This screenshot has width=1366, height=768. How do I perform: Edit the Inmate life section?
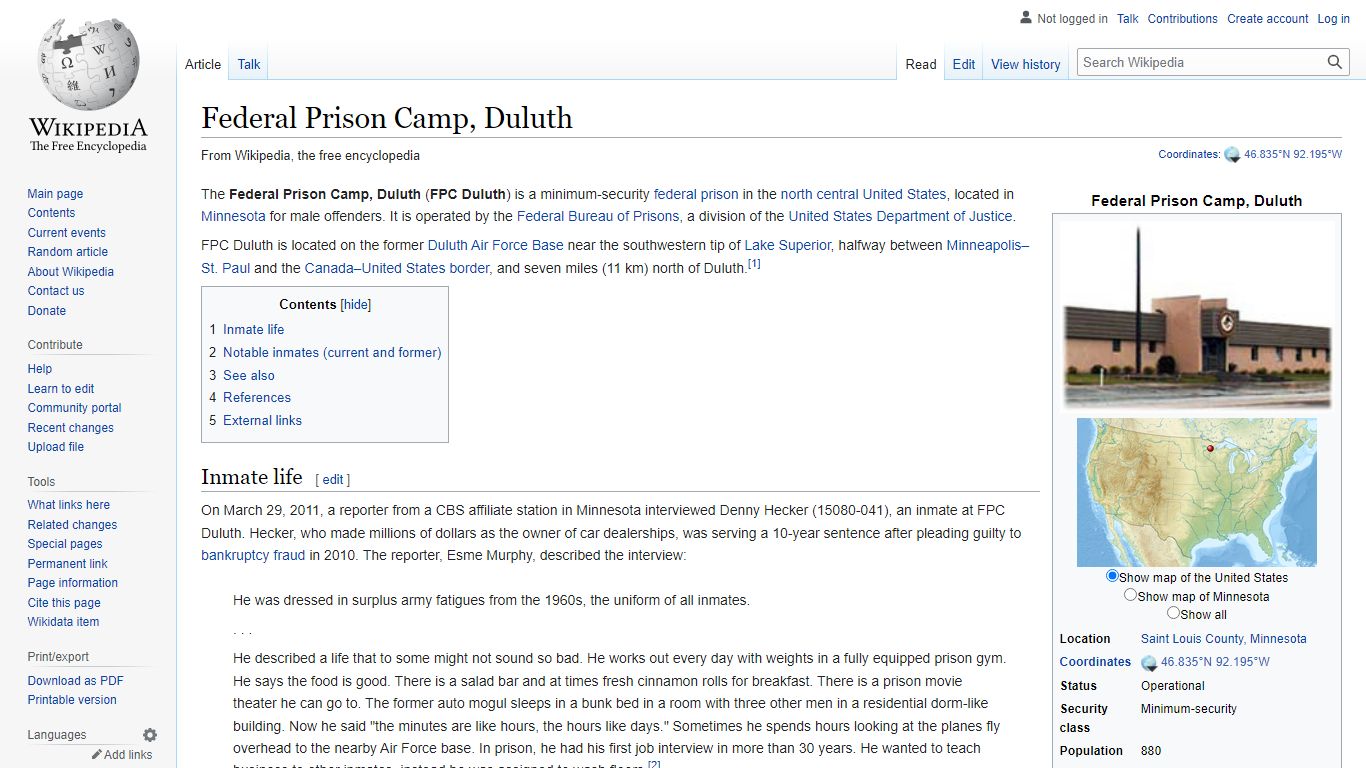[333, 480]
